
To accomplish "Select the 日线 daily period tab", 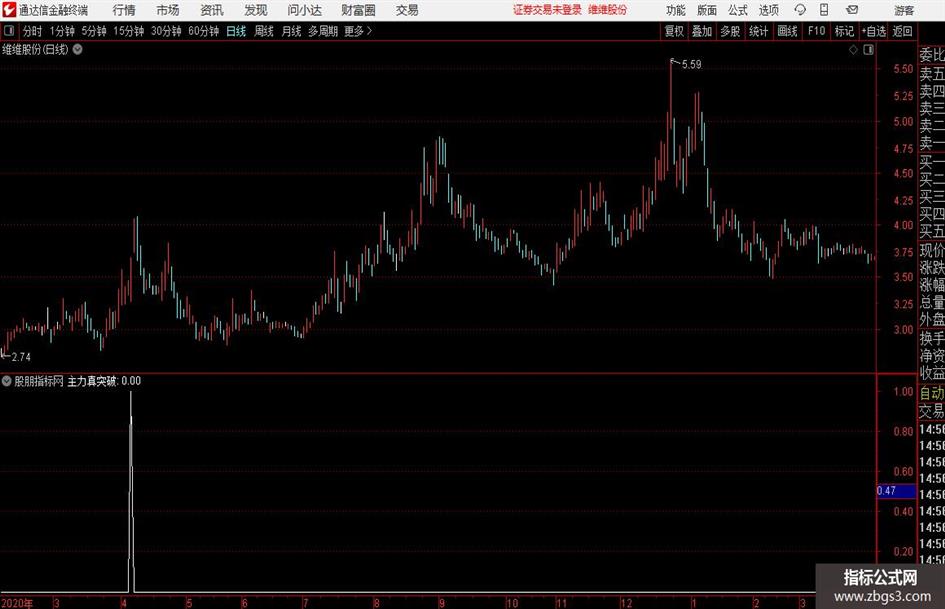I will (x=236, y=31).
